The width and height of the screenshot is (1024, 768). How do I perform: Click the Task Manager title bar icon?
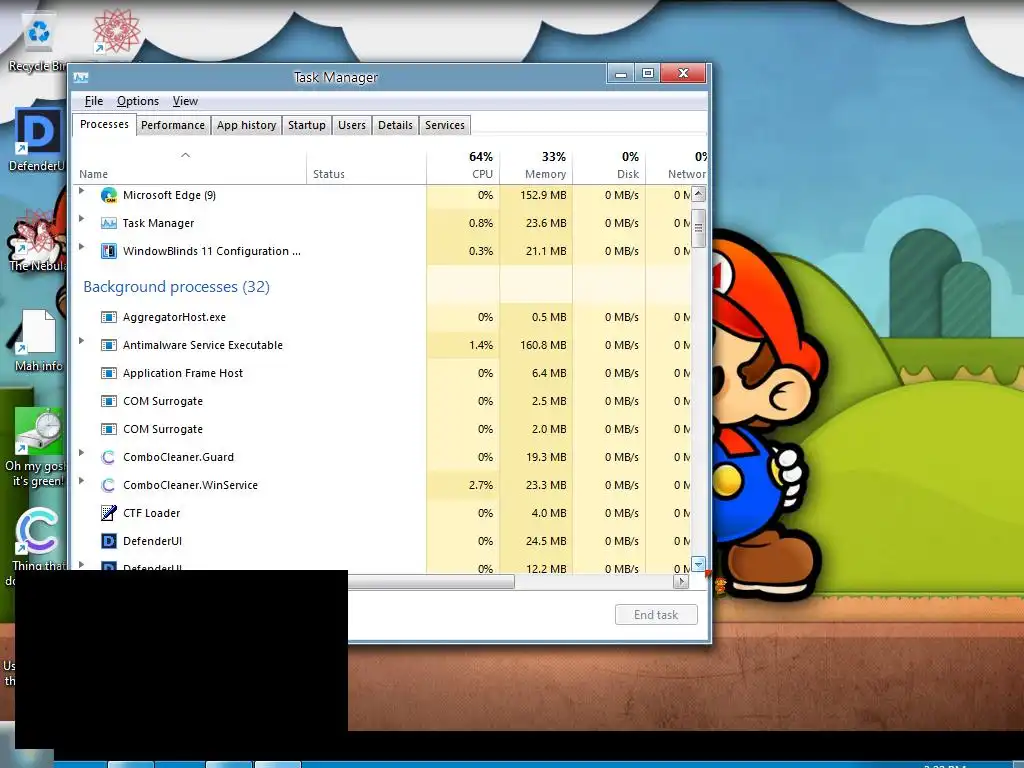(81, 78)
